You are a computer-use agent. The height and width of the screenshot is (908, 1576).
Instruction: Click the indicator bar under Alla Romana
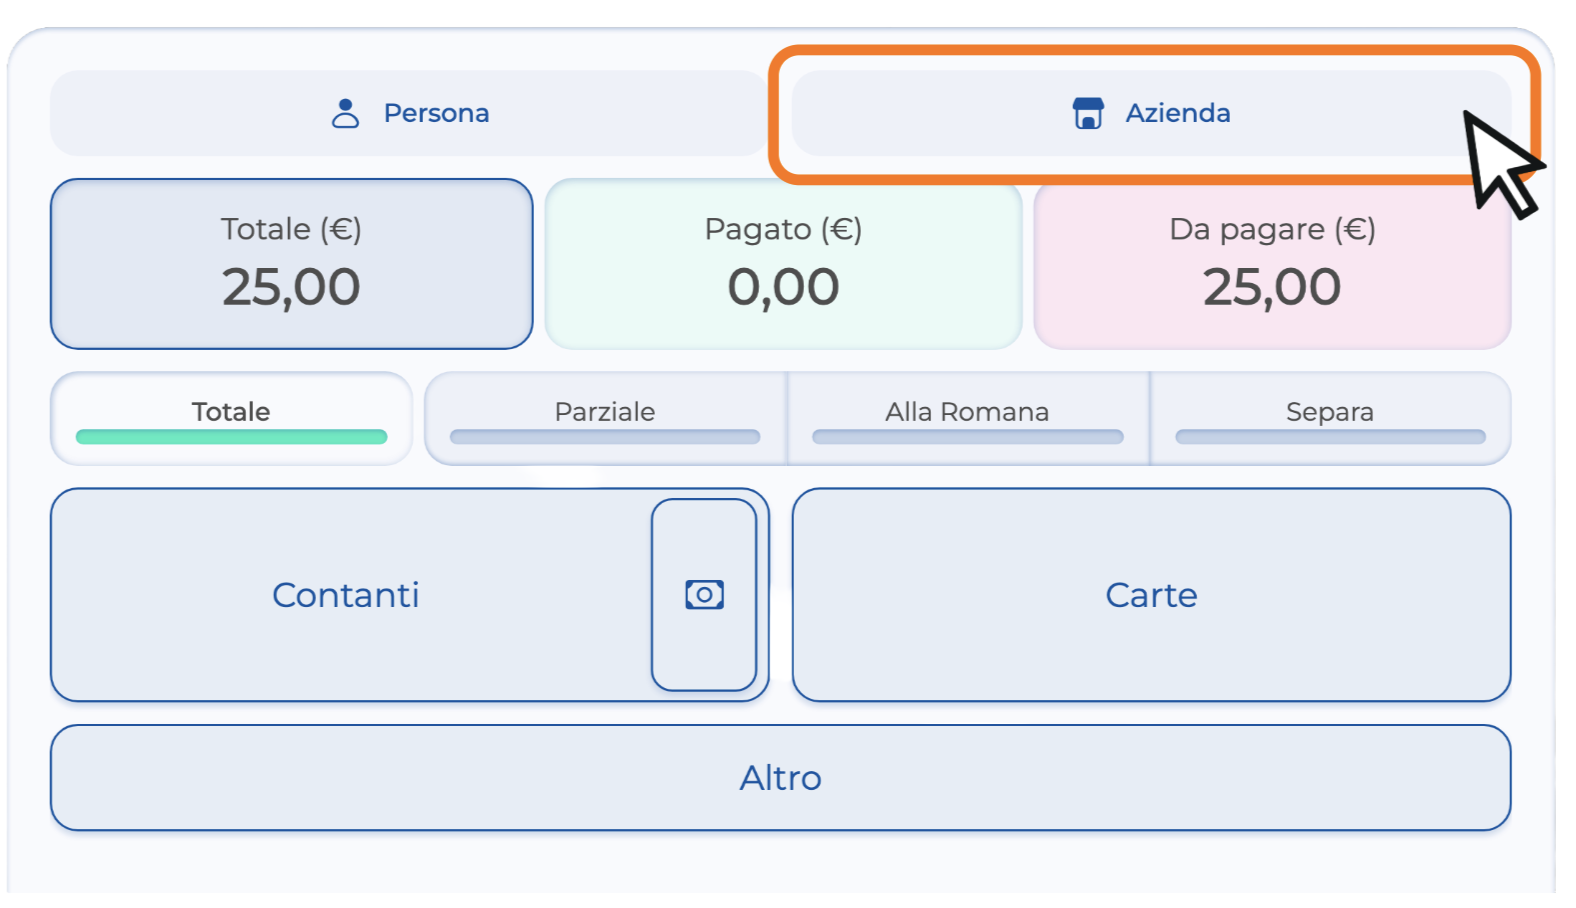point(967,437)
